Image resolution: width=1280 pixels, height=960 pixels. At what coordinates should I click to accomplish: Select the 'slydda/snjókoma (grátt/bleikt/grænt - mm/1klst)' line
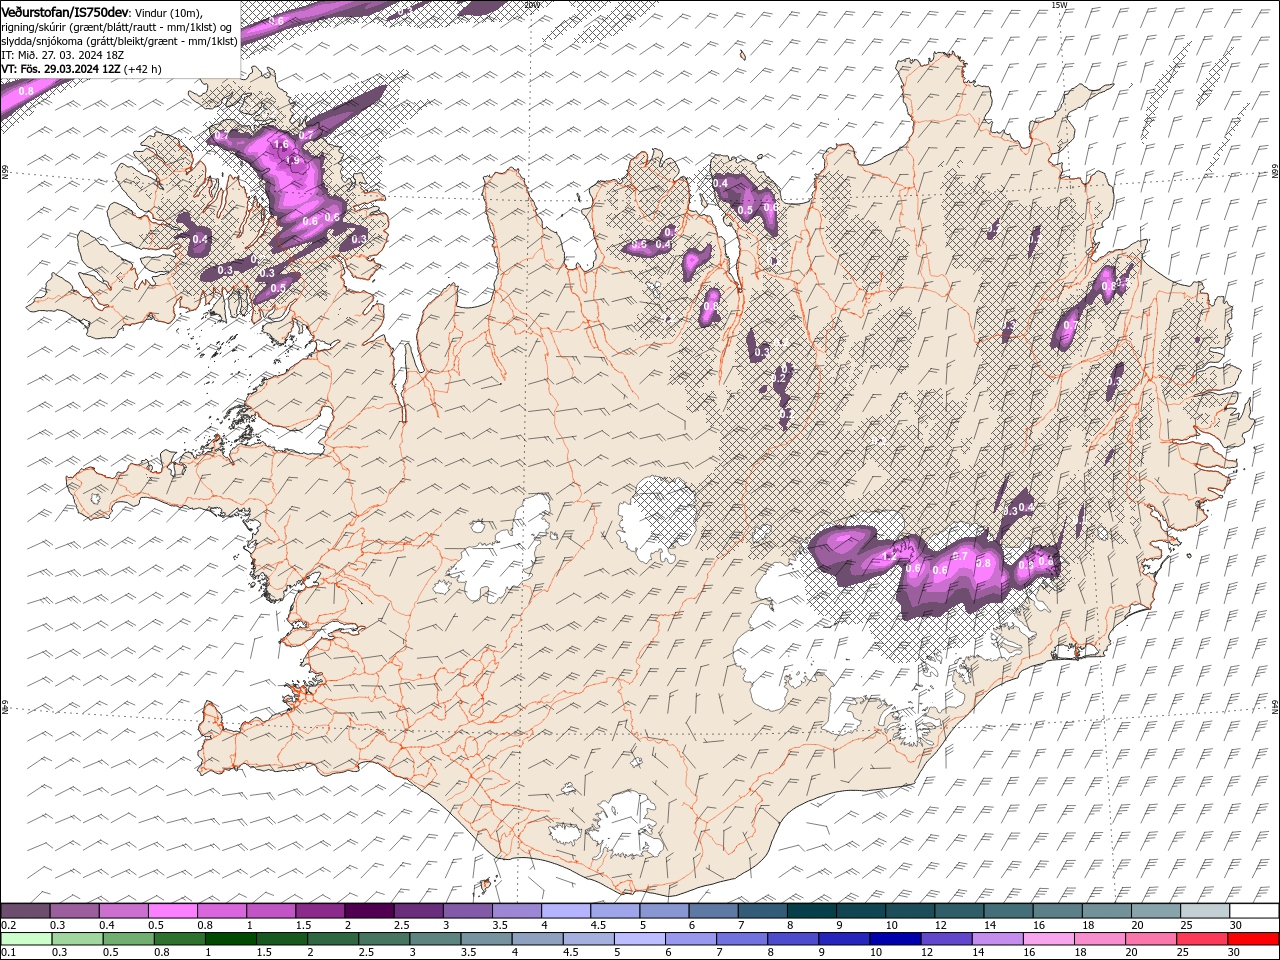point(119,41)
